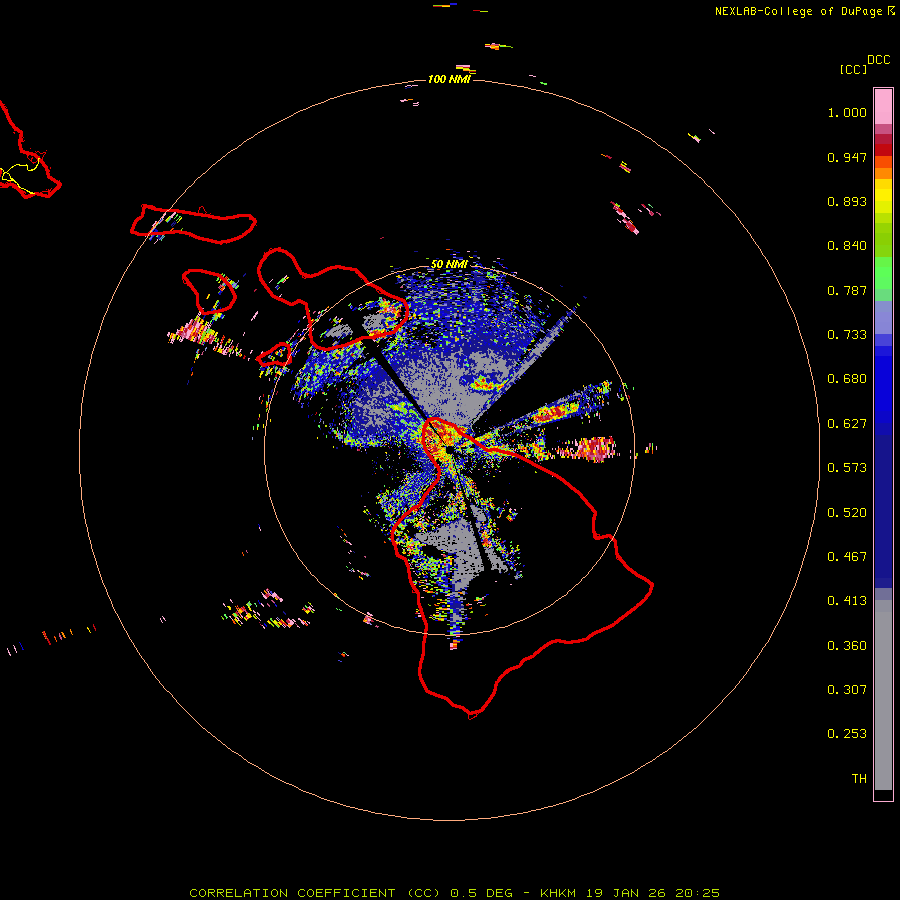900x900 pixels.
Task: Click the DCC product code label
Action: [x=878, y=60]
